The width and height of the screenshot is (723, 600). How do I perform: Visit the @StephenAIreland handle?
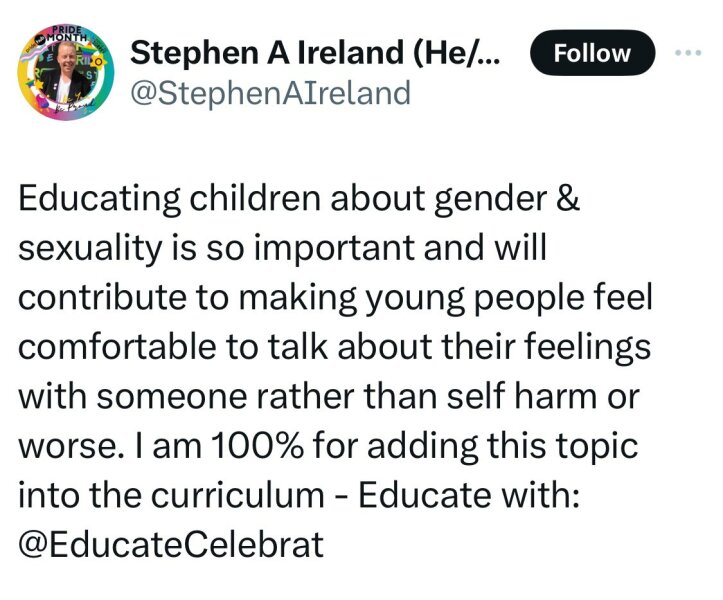click(271, 93)
